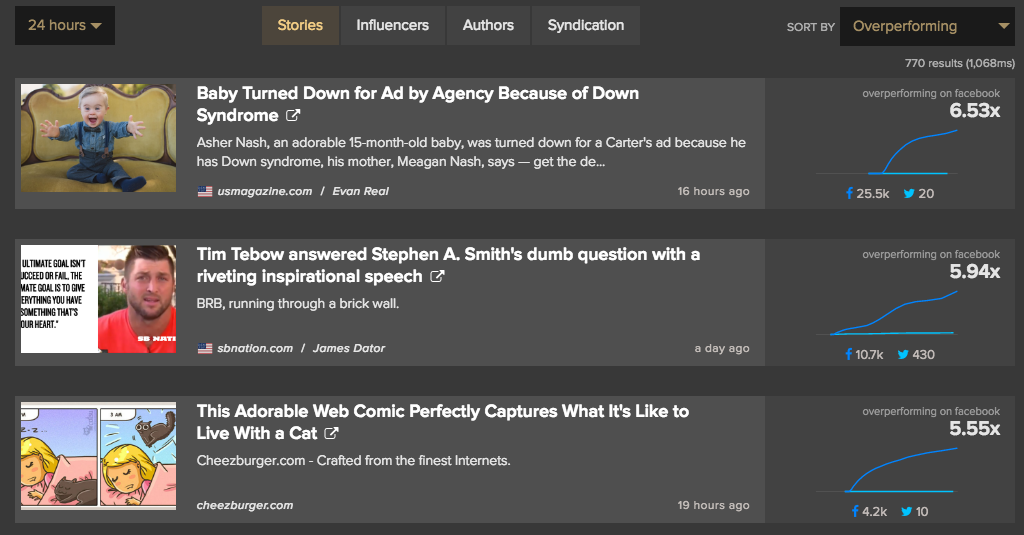Click Facebook icon showing 25.5k shares
Viewport: 1024px width, 535px height.
851,193
